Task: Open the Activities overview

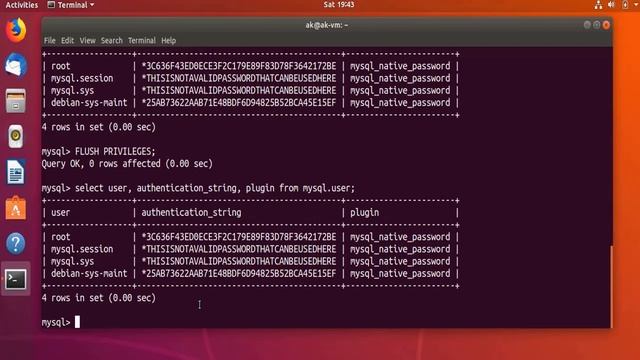Action: point(22,5)
